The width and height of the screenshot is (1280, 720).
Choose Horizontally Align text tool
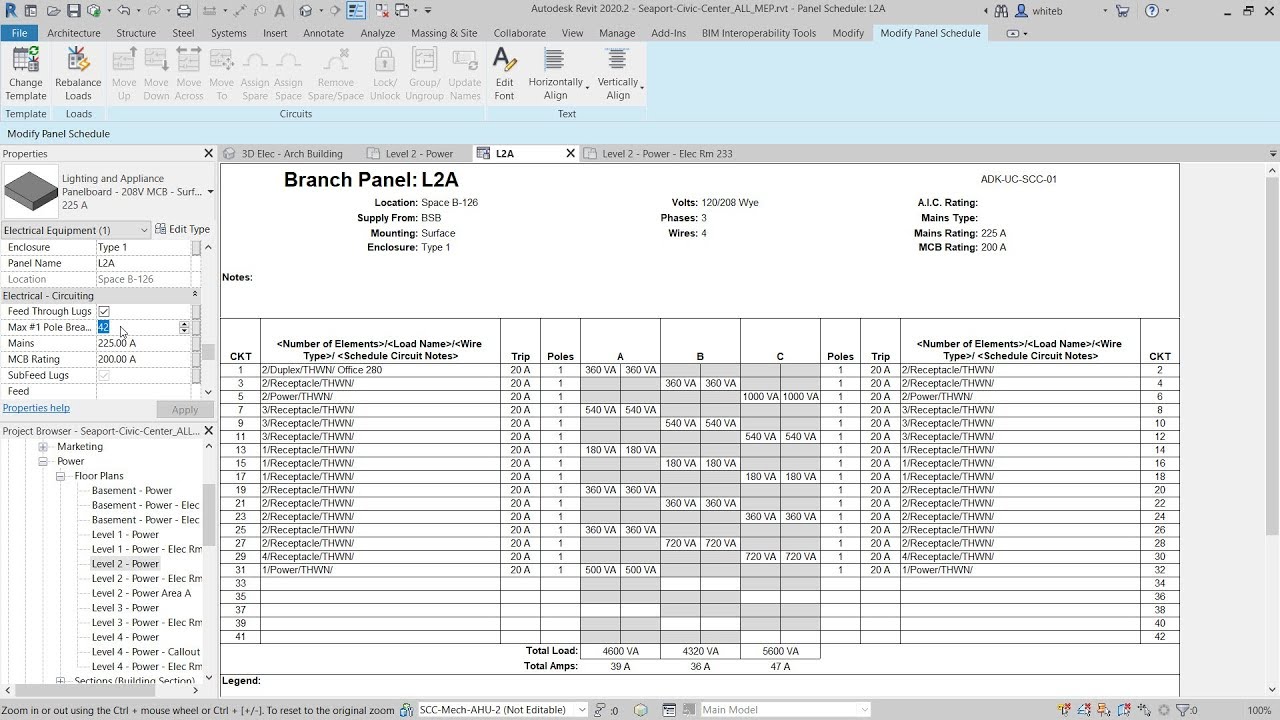point(556,74)
